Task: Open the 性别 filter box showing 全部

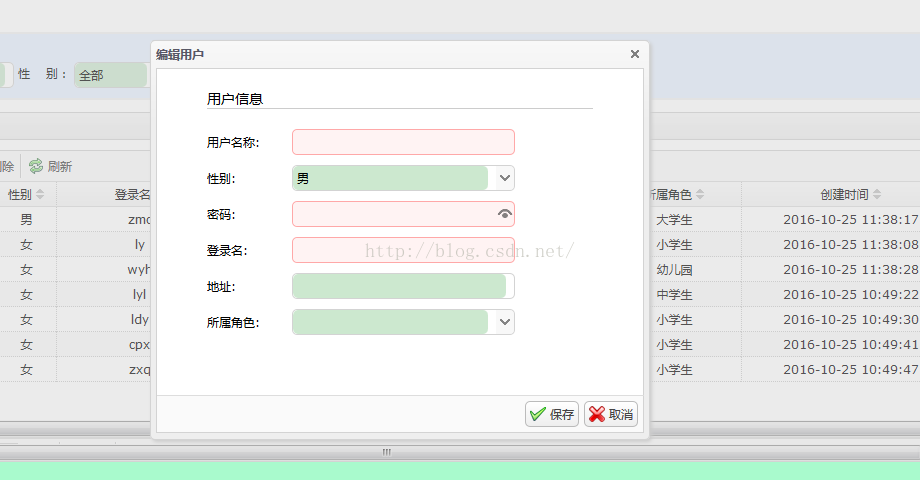Action: pos(111,75)
